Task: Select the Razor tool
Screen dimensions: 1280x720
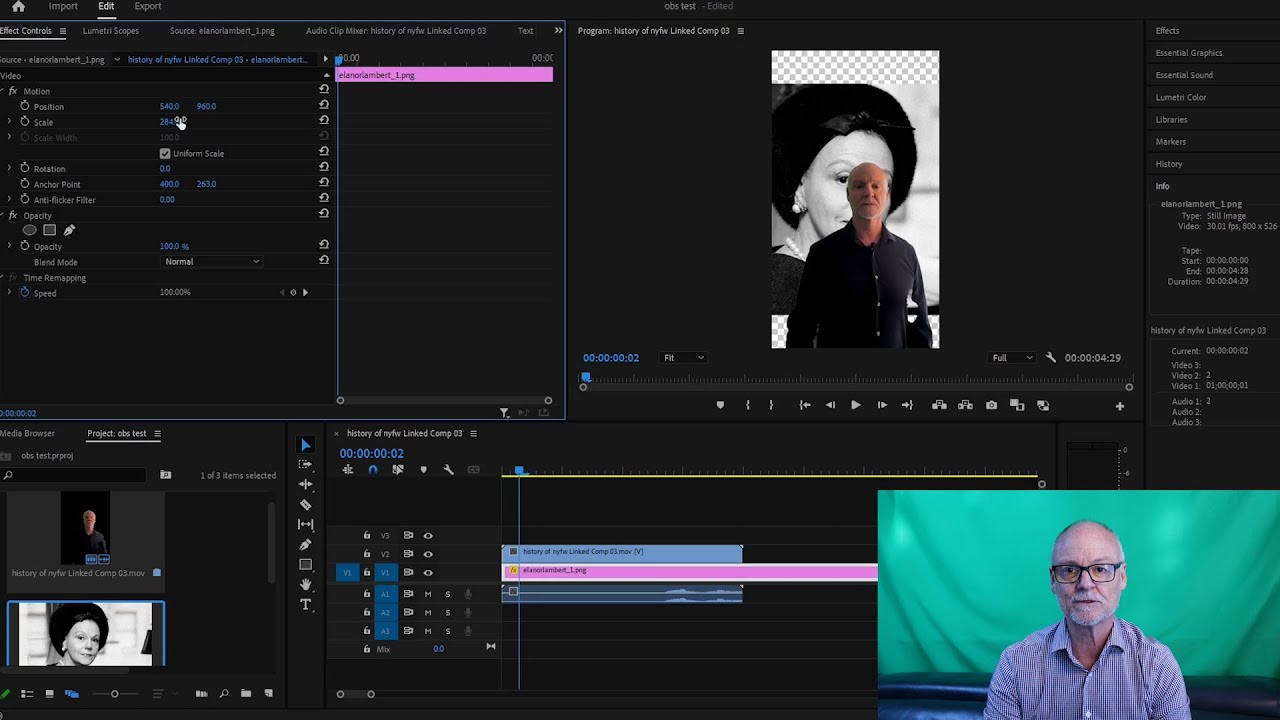Action: click(306, 504)
